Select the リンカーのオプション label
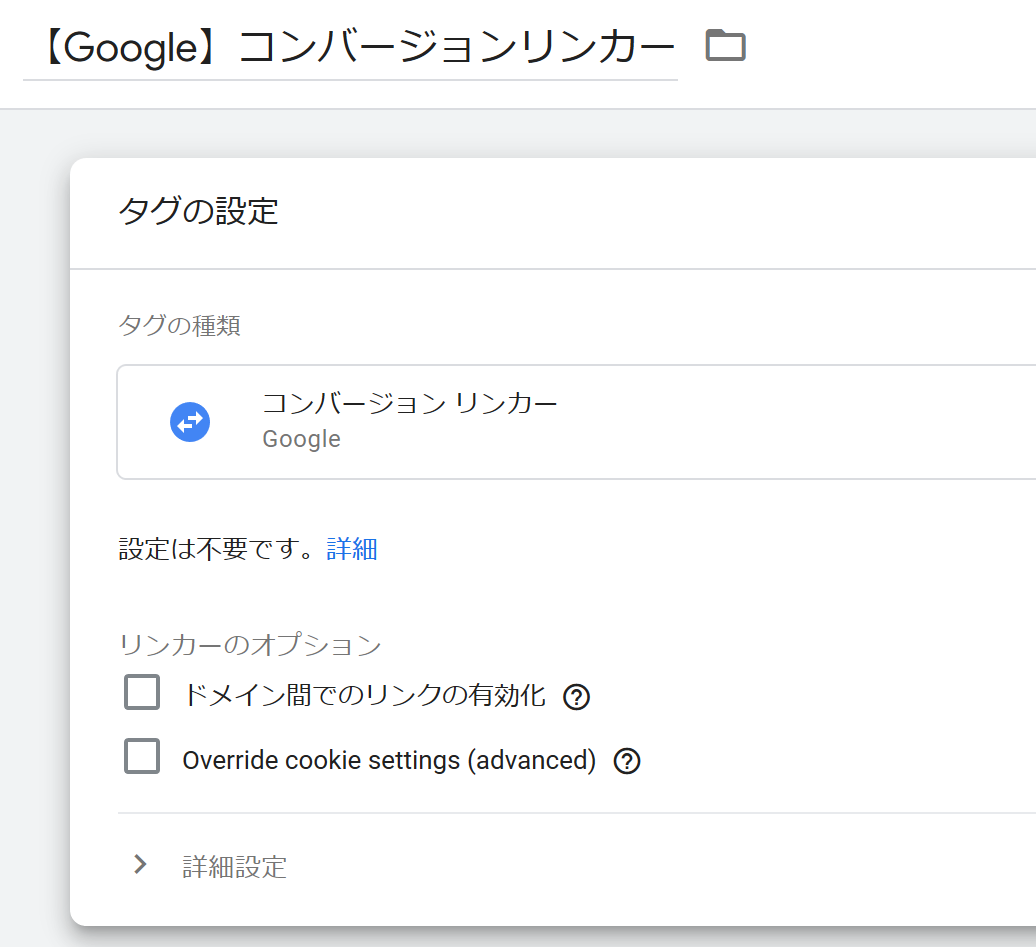Image resolution: width=1036 pixels, height=947 pixels. [250, 645]
